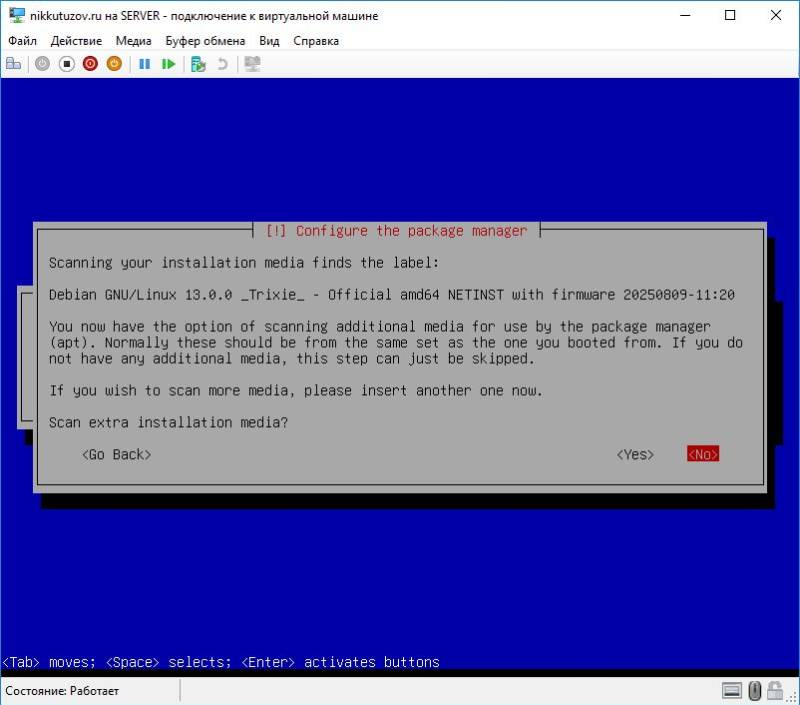The height and width of the screenshot is (705, 800).
Task: Open the Файл menu
Action: (22, 41)
